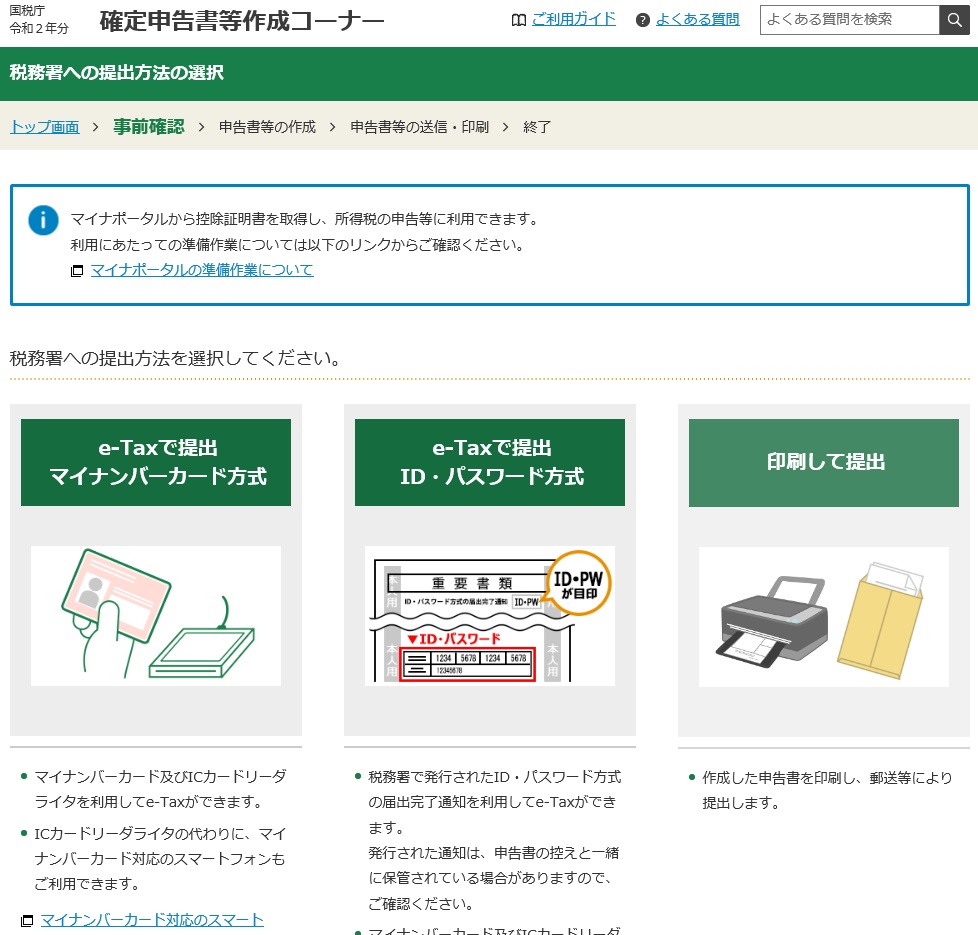This screenshot has width=978, height=935.
Task: Go to トップ画面 via breadcrumb
Action: [45, 127]
